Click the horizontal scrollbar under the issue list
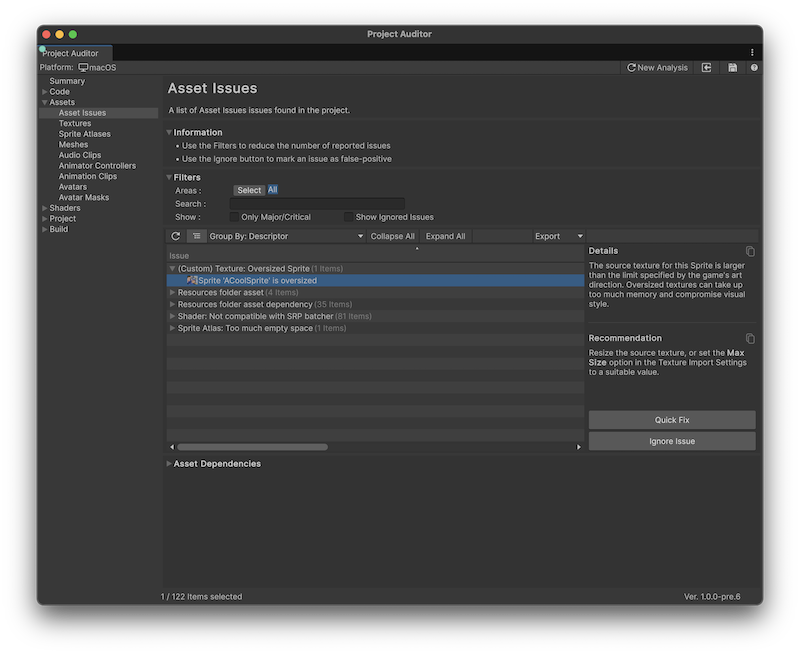Viewport: 800px width, 654px height. (252, 447)
